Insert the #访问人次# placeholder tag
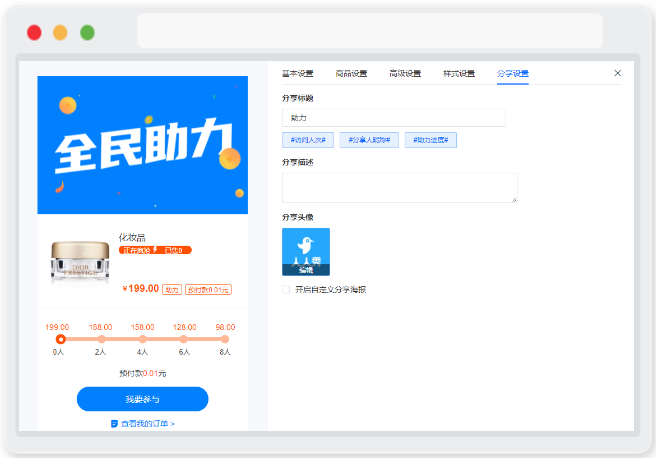 pyautogui.click(x=308, y=140)
